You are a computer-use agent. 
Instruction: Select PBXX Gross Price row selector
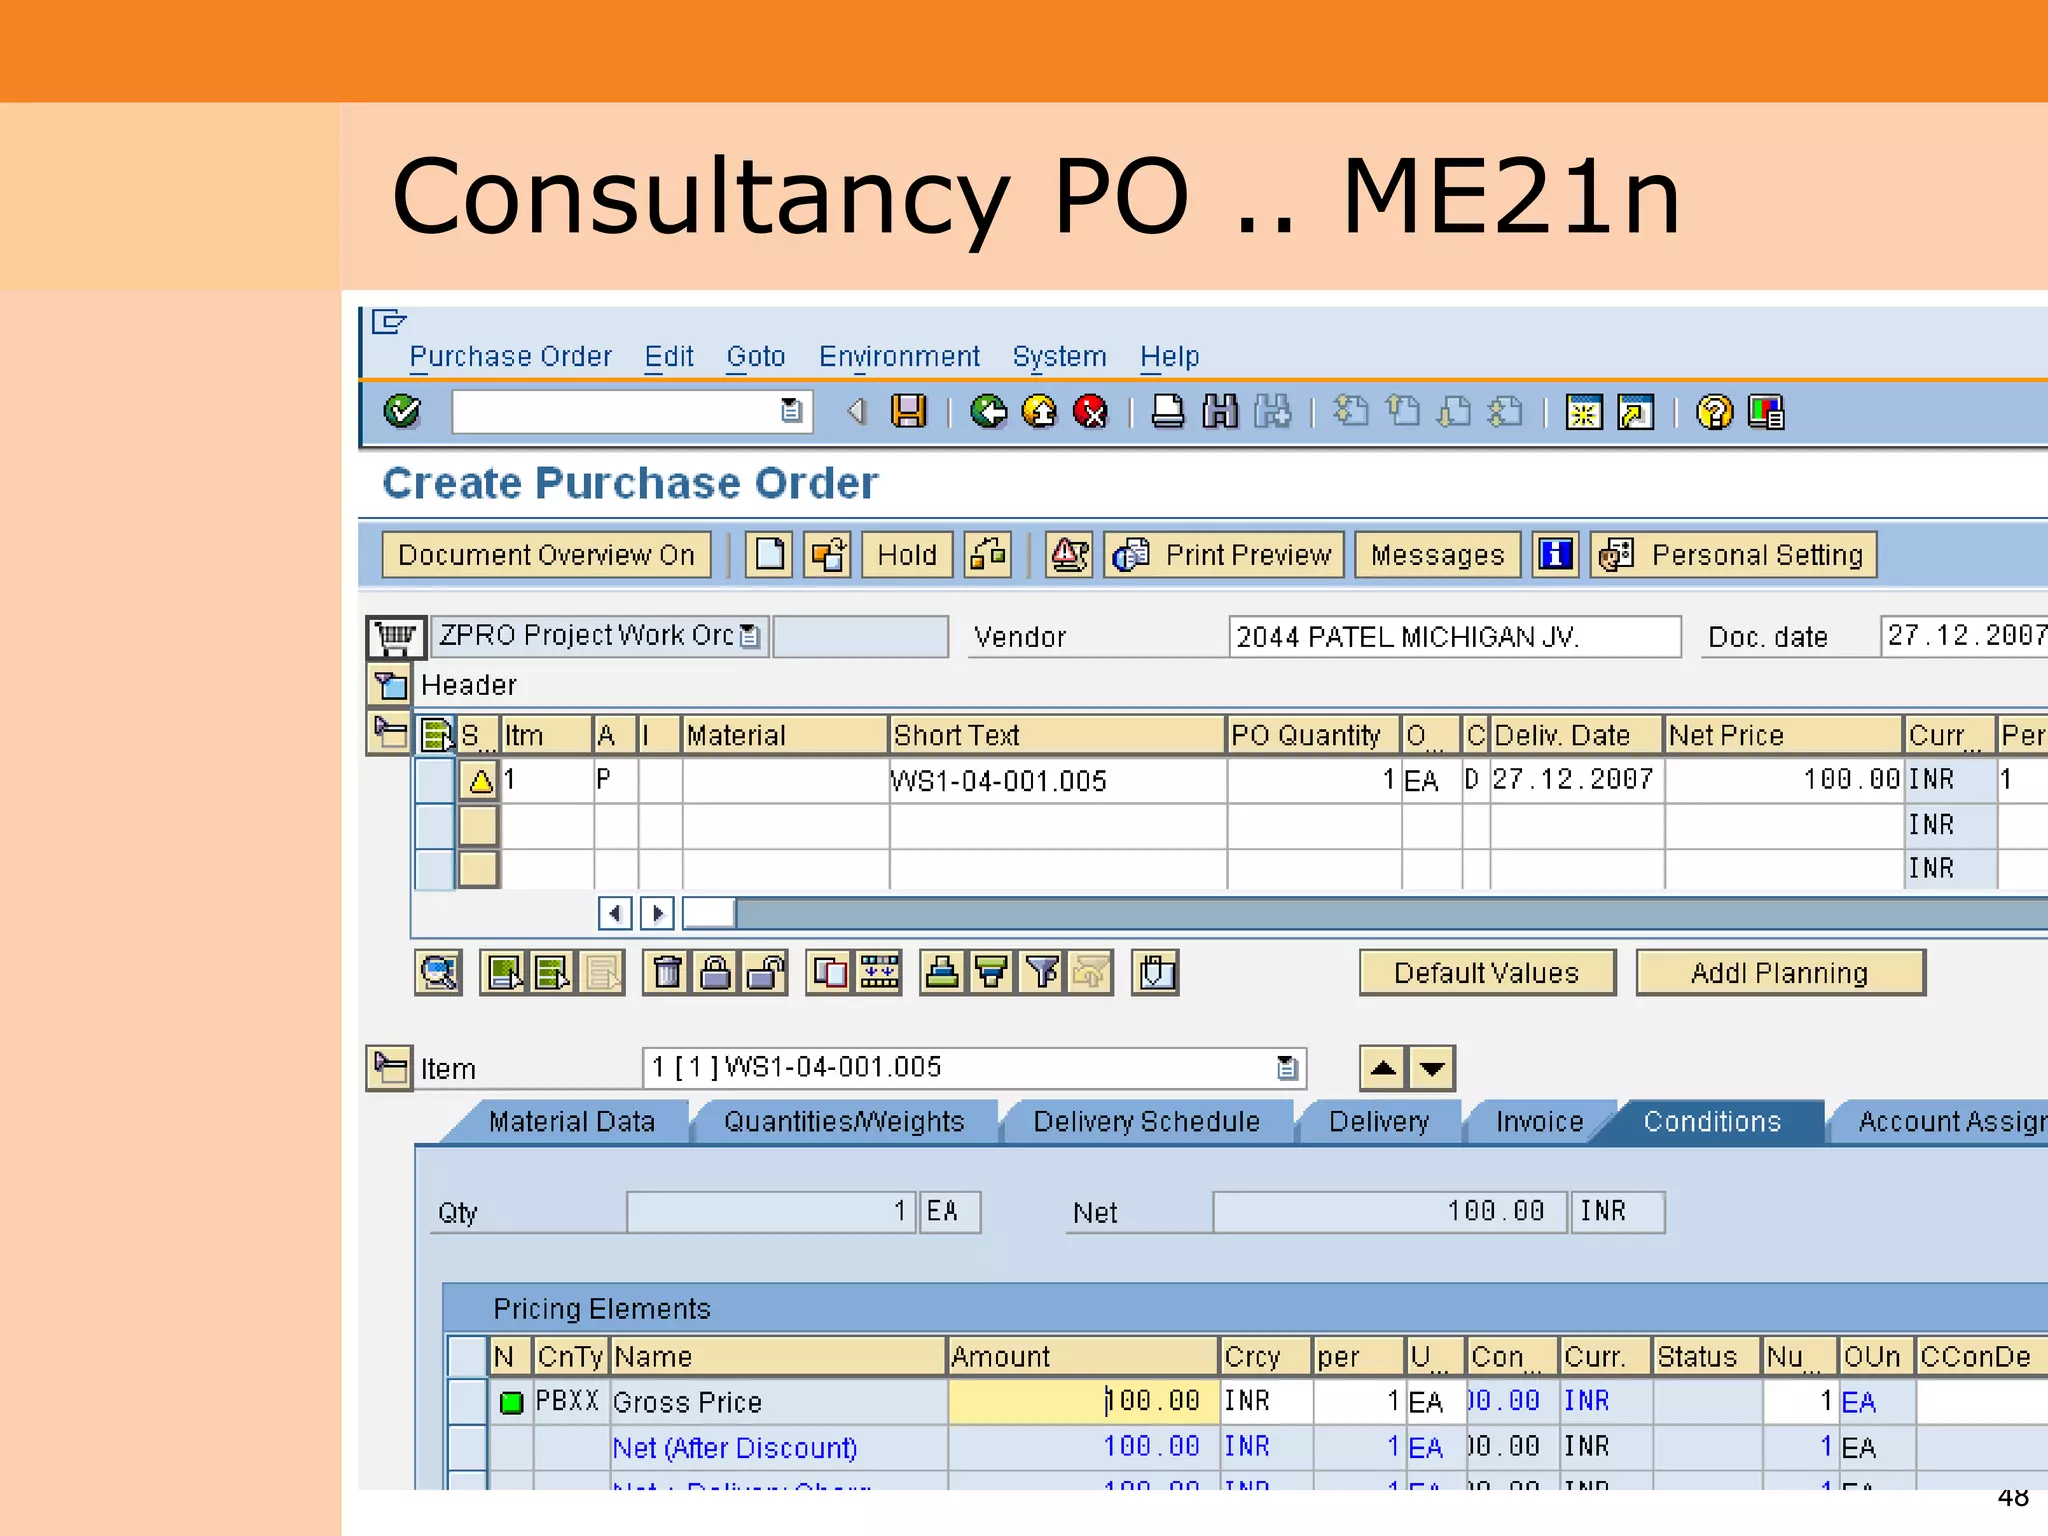pyautogui.click(x=467, y=1401)
